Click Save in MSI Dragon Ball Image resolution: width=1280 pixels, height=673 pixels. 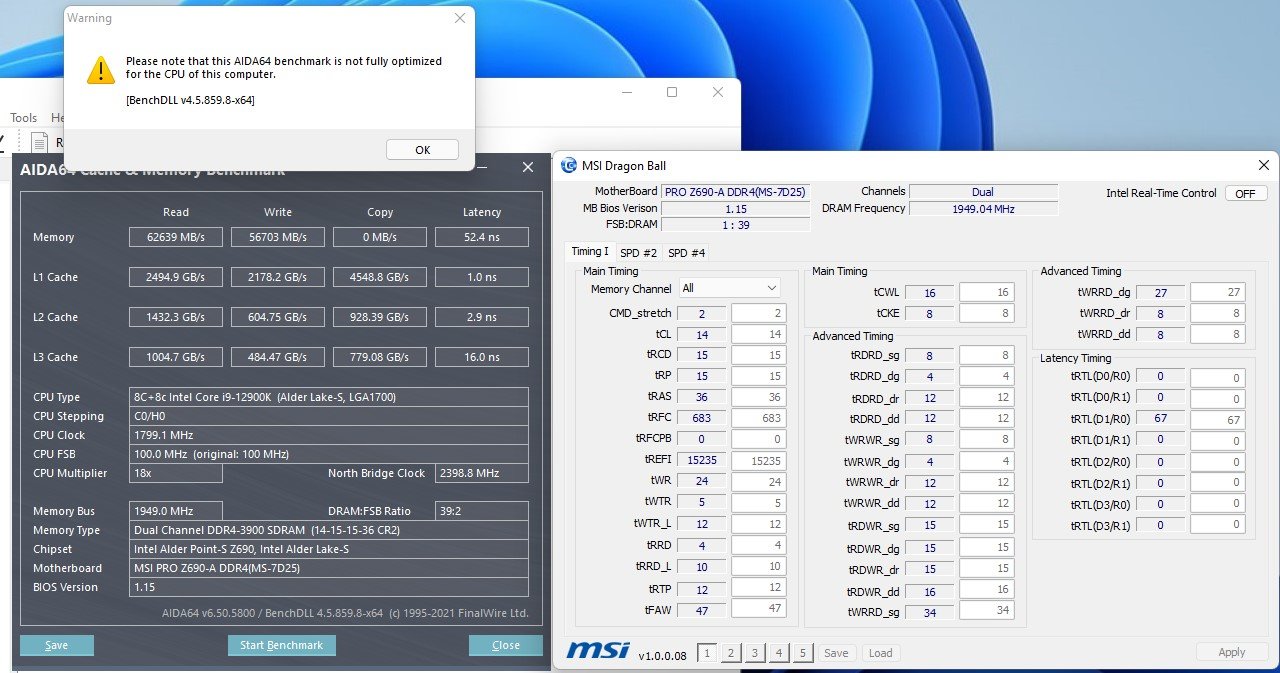click(x=836, y=653)
